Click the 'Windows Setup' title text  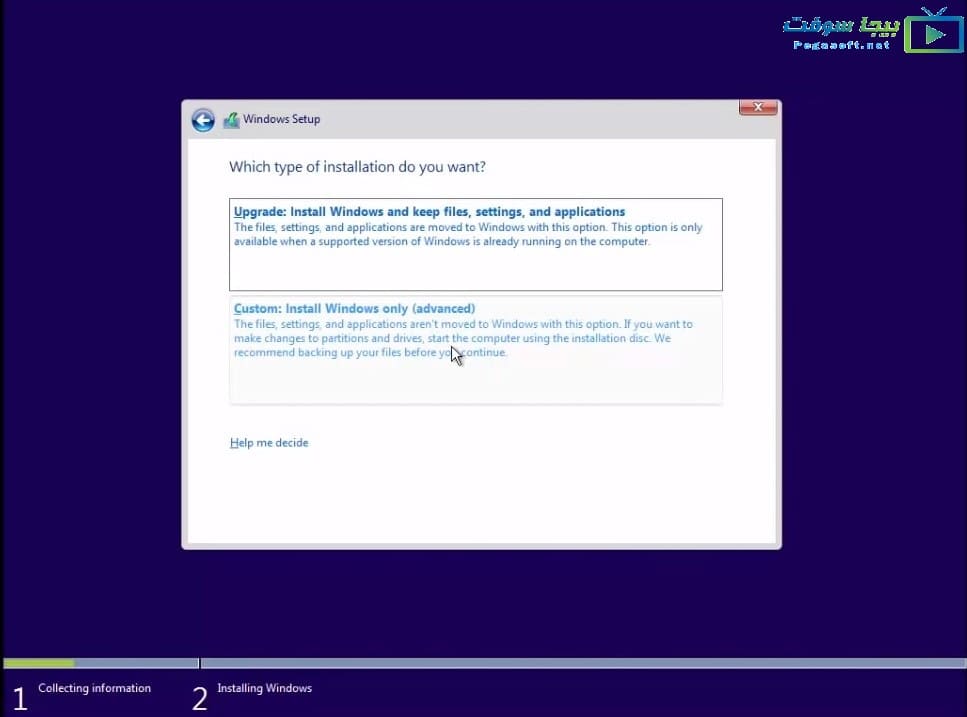coord(281,119)
